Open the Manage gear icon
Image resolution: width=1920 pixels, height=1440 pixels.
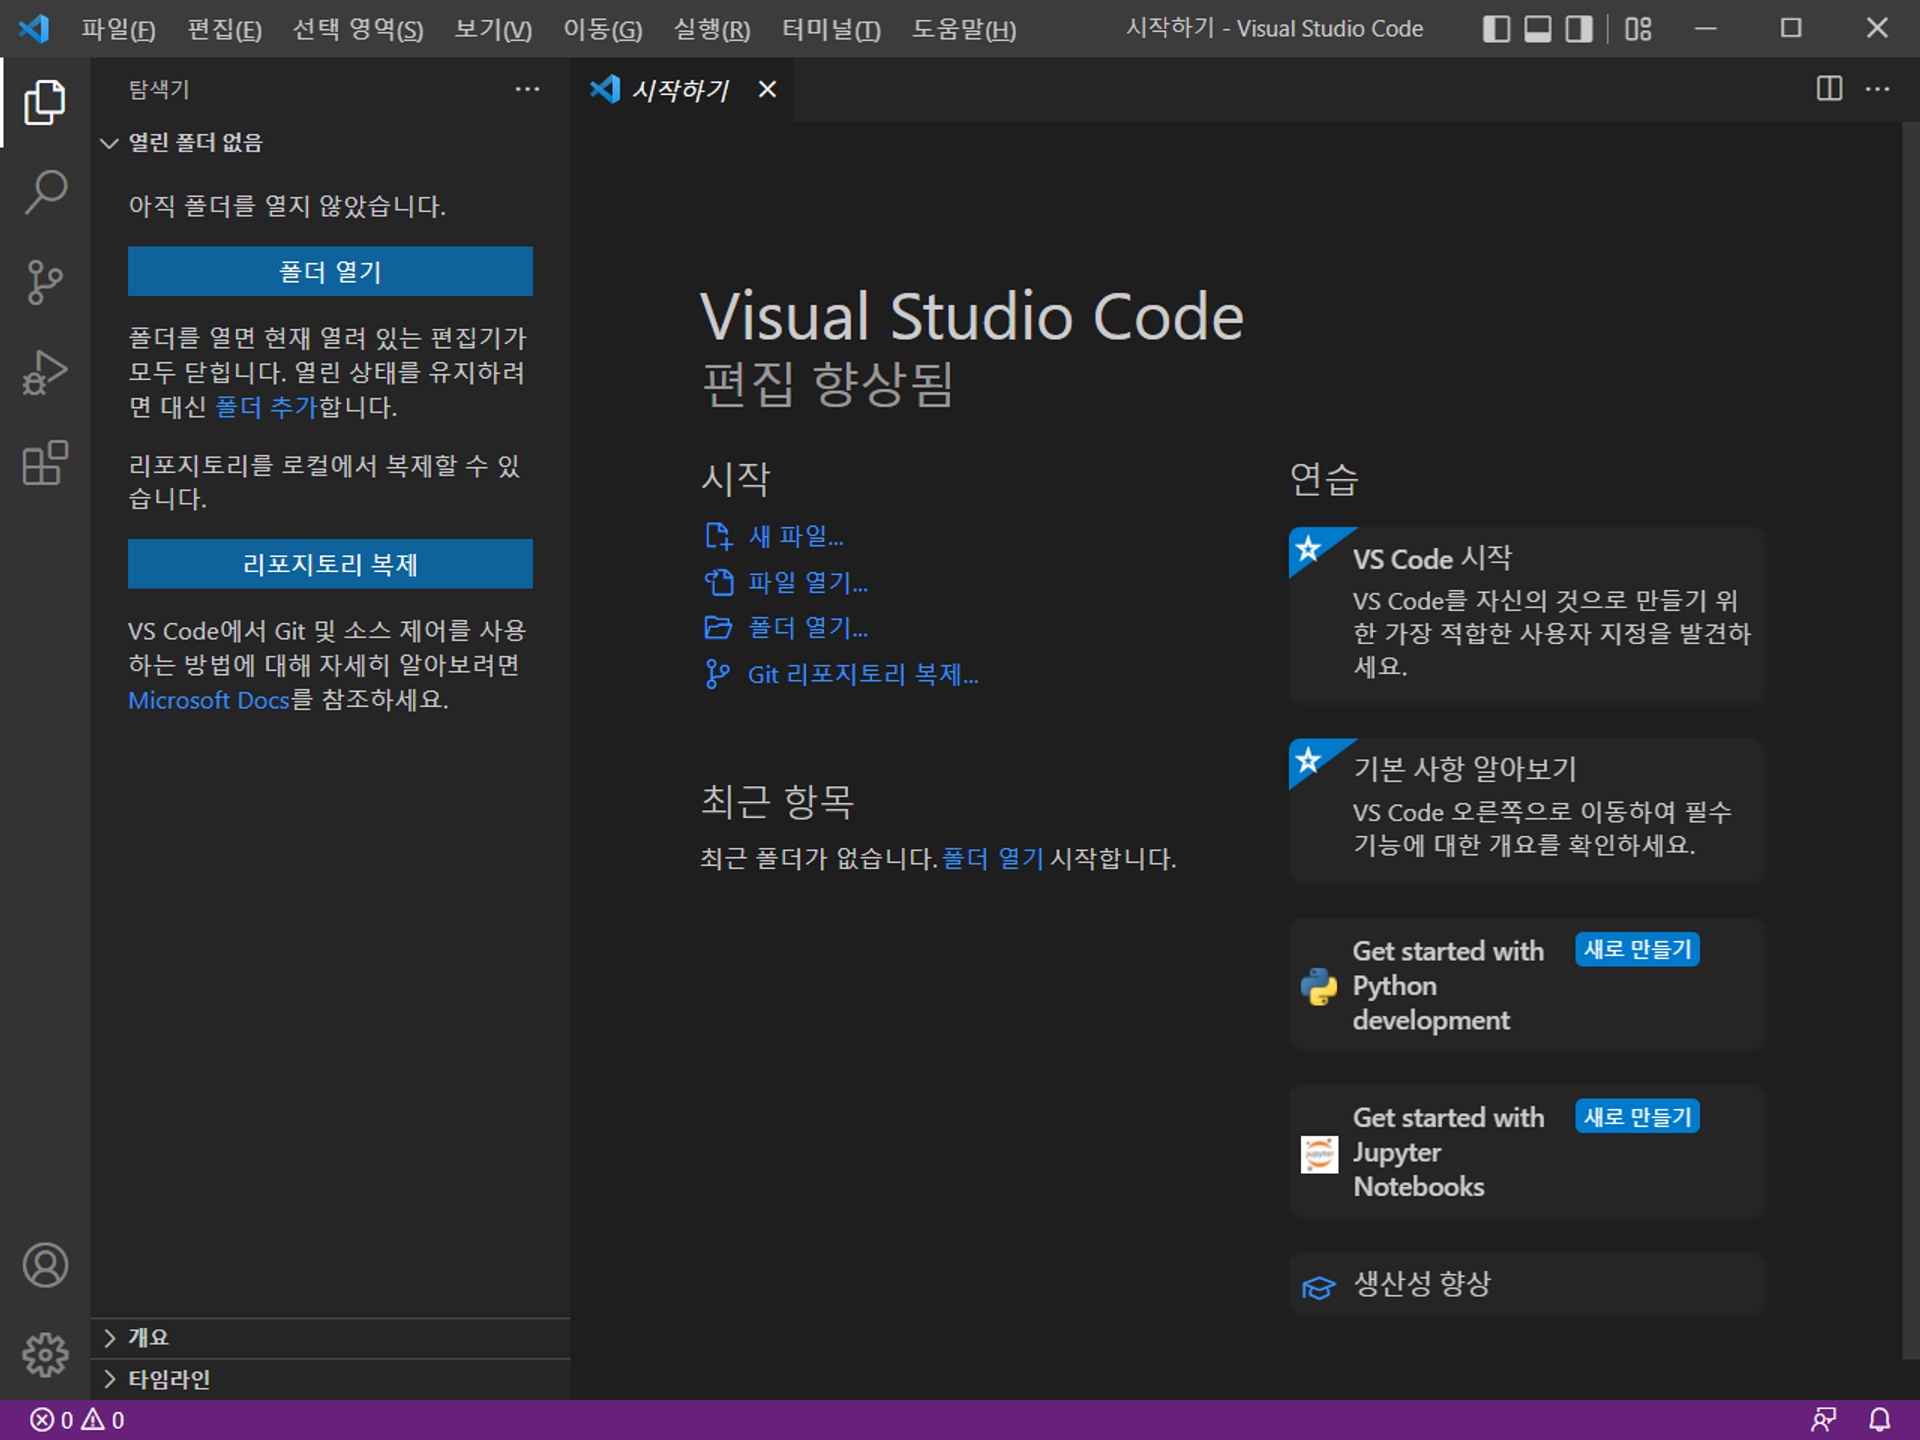[x=45, y=1355]
